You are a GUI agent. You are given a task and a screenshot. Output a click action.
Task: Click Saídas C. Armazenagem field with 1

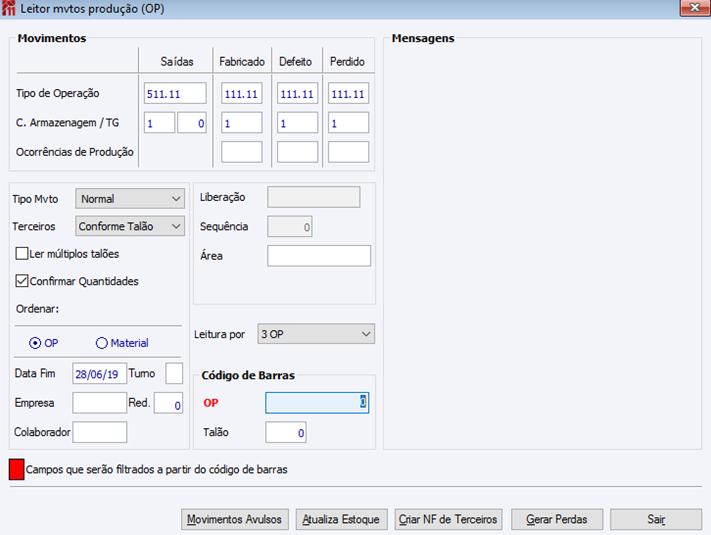click(159, 122)
